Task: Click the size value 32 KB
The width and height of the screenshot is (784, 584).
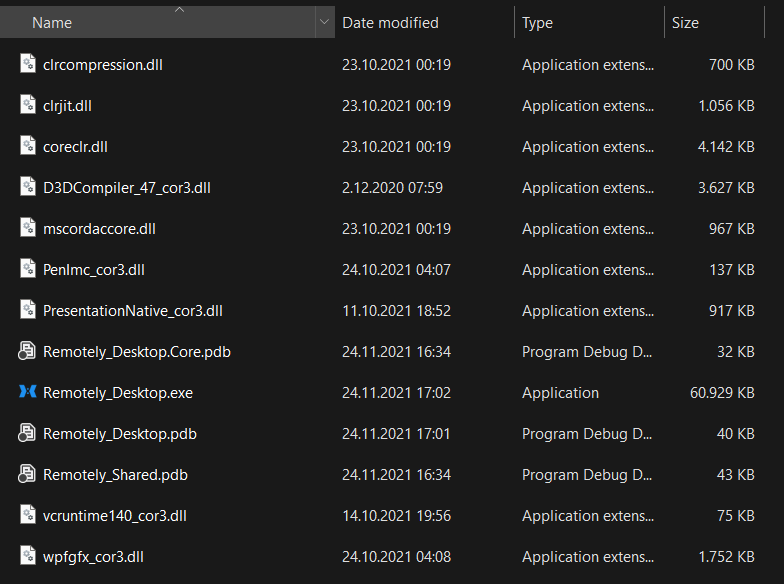Action: click(736, 352)
